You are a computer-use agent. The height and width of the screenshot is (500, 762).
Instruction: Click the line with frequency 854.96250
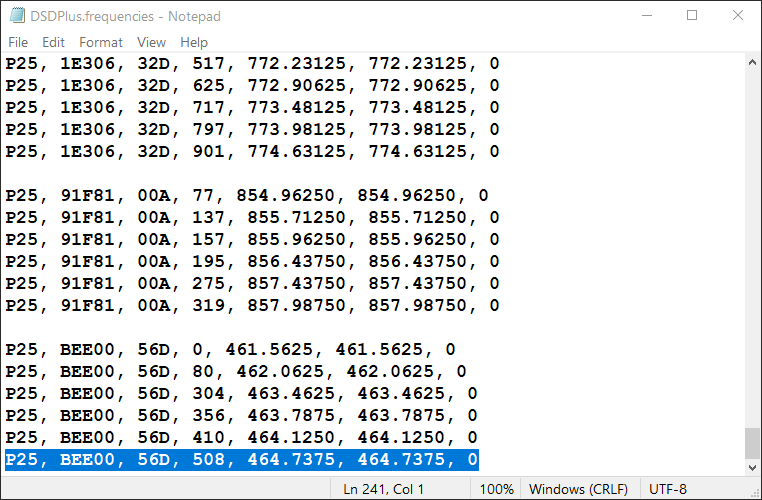click(247, 195)
